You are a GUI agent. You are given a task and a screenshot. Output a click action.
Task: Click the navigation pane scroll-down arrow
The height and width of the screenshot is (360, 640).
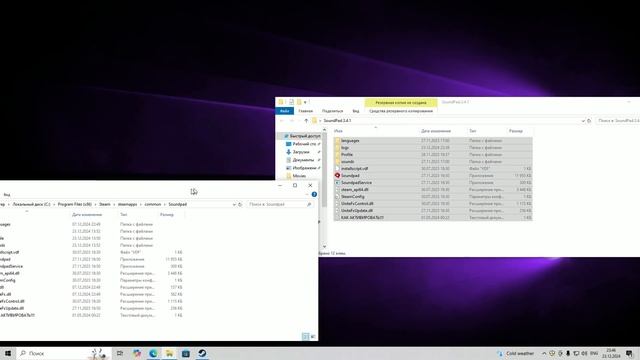tap(324, 246)
